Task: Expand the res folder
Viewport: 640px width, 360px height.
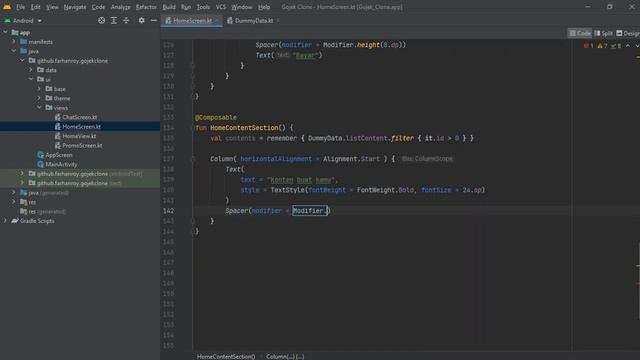Action: tap(14, 202)
